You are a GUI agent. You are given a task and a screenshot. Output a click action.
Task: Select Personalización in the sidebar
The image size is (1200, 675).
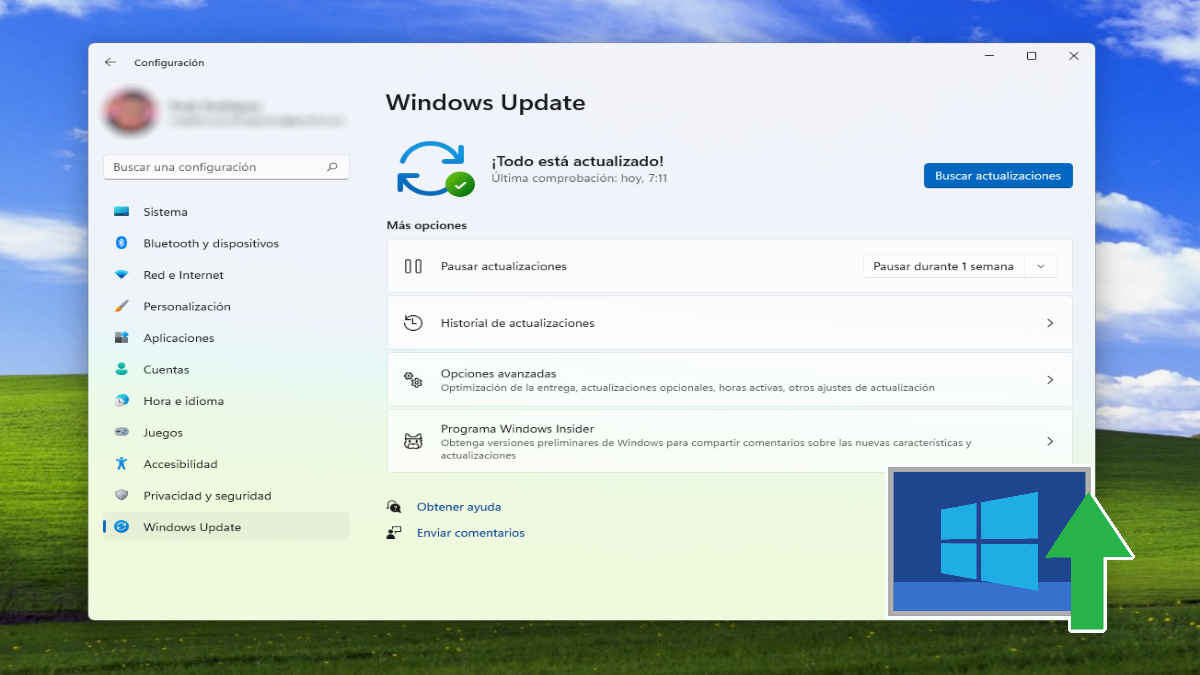pyautogui.click(x=227, y=306)
